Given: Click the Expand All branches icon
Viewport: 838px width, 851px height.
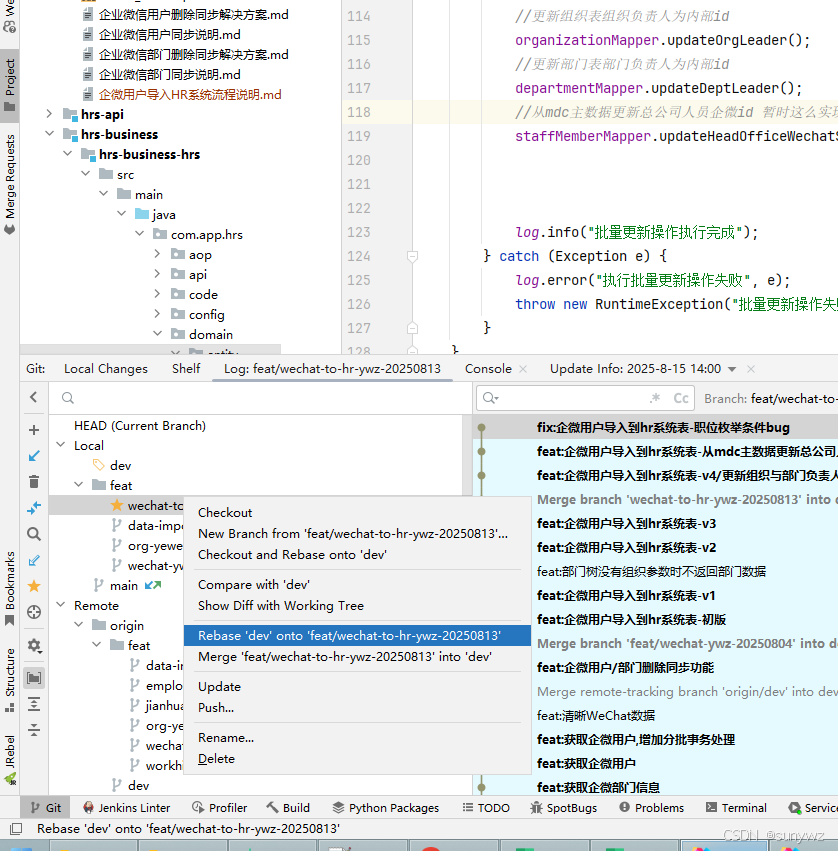Looking at the screenshot, I should (34, 704).
